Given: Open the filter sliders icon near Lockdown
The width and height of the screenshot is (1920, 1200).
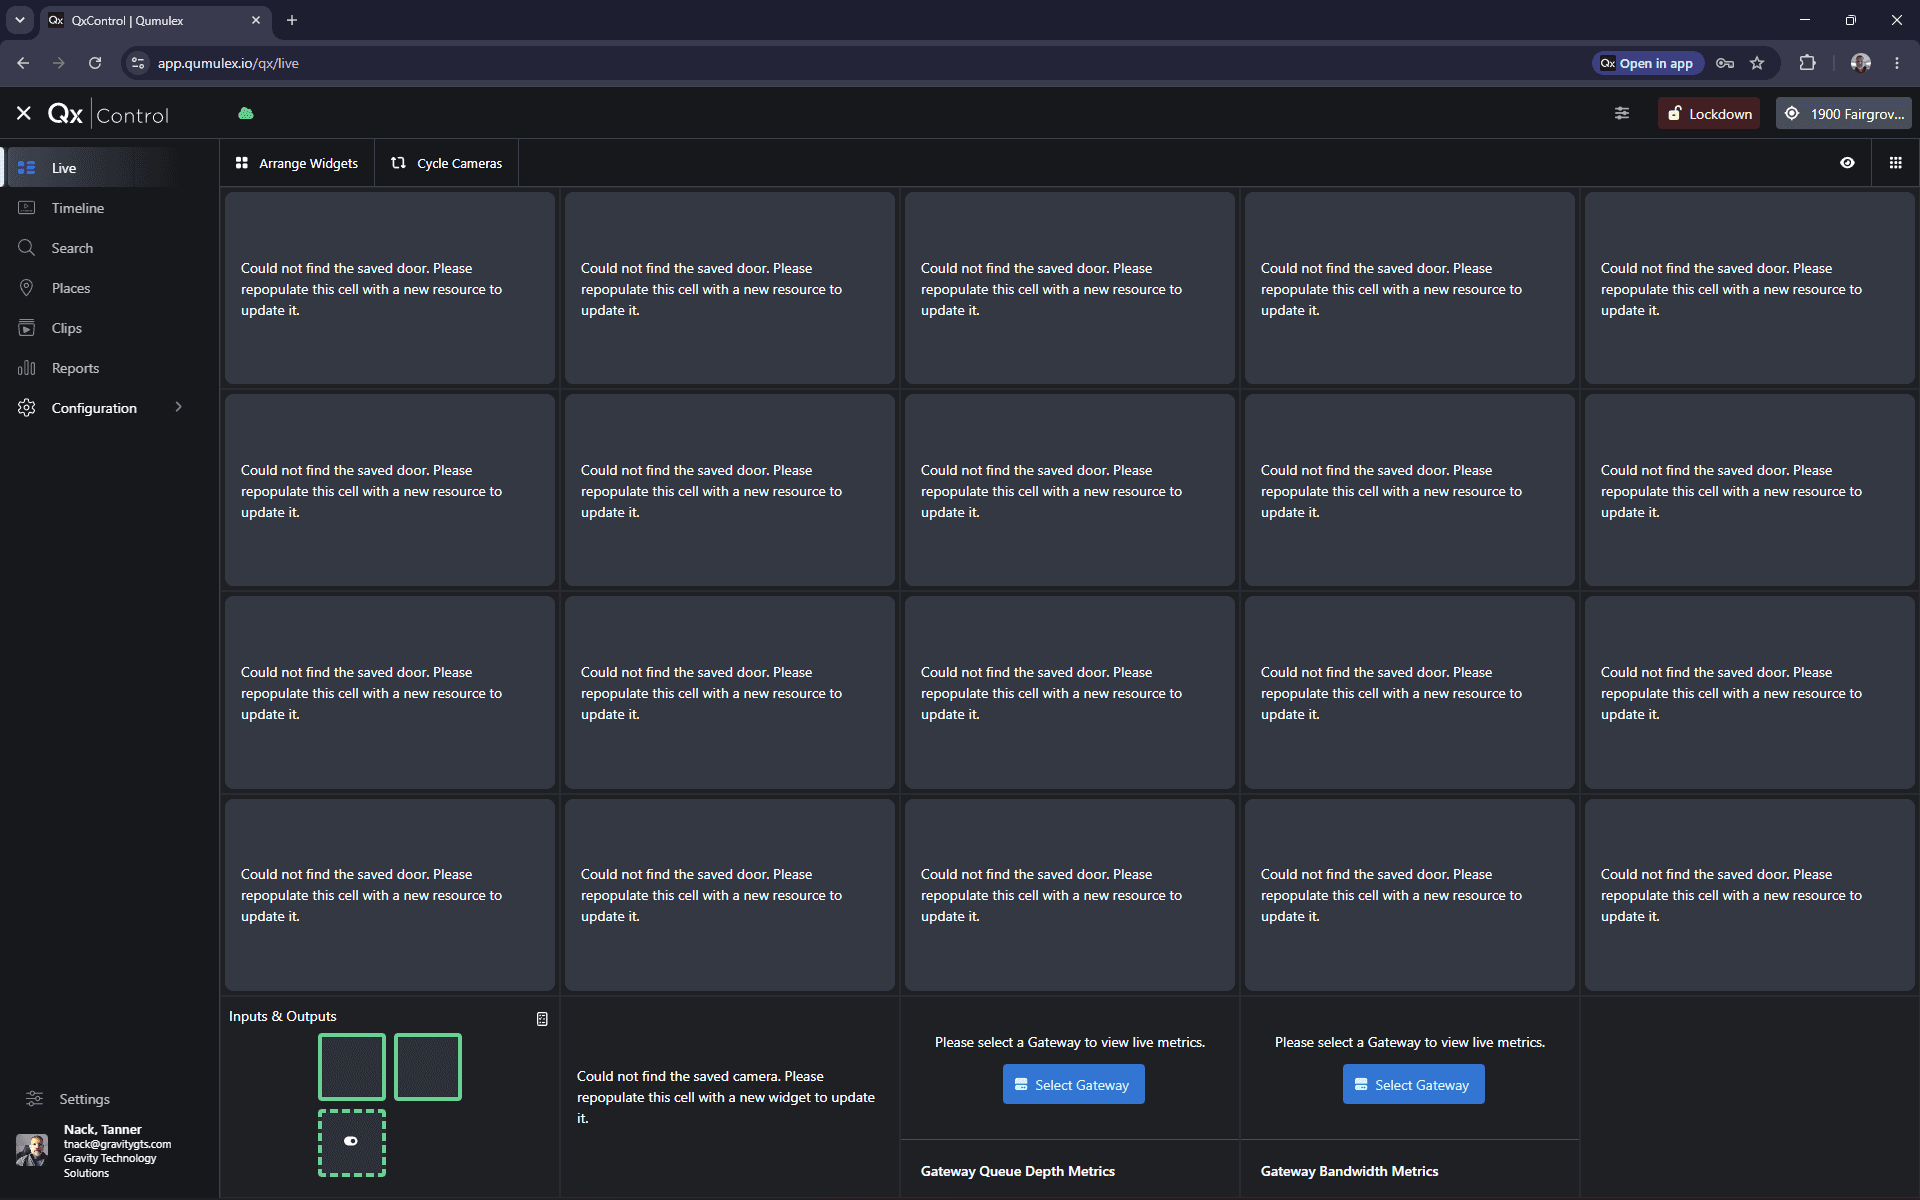Looking at the screenshot, I should pyautogui.click(x=1622, y=114).
